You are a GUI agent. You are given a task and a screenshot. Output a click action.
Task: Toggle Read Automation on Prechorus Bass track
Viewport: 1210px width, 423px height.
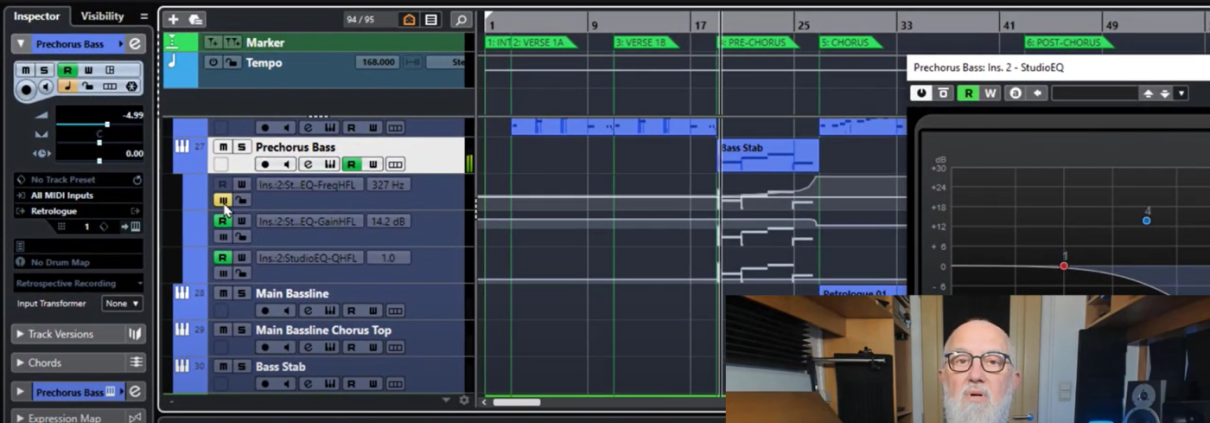[x=351, y=164]
